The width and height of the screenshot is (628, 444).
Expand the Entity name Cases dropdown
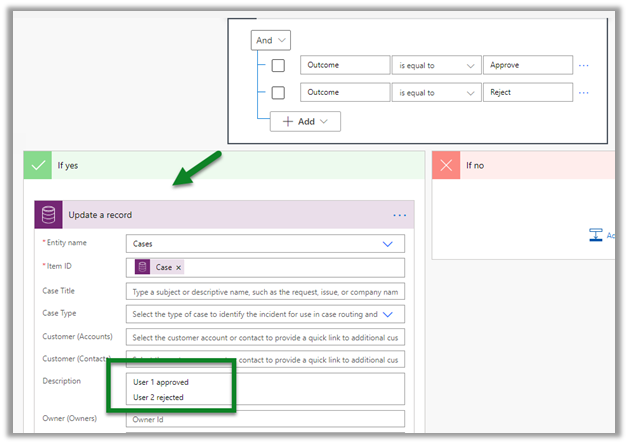pyautogui.click(x=387, y=243)
